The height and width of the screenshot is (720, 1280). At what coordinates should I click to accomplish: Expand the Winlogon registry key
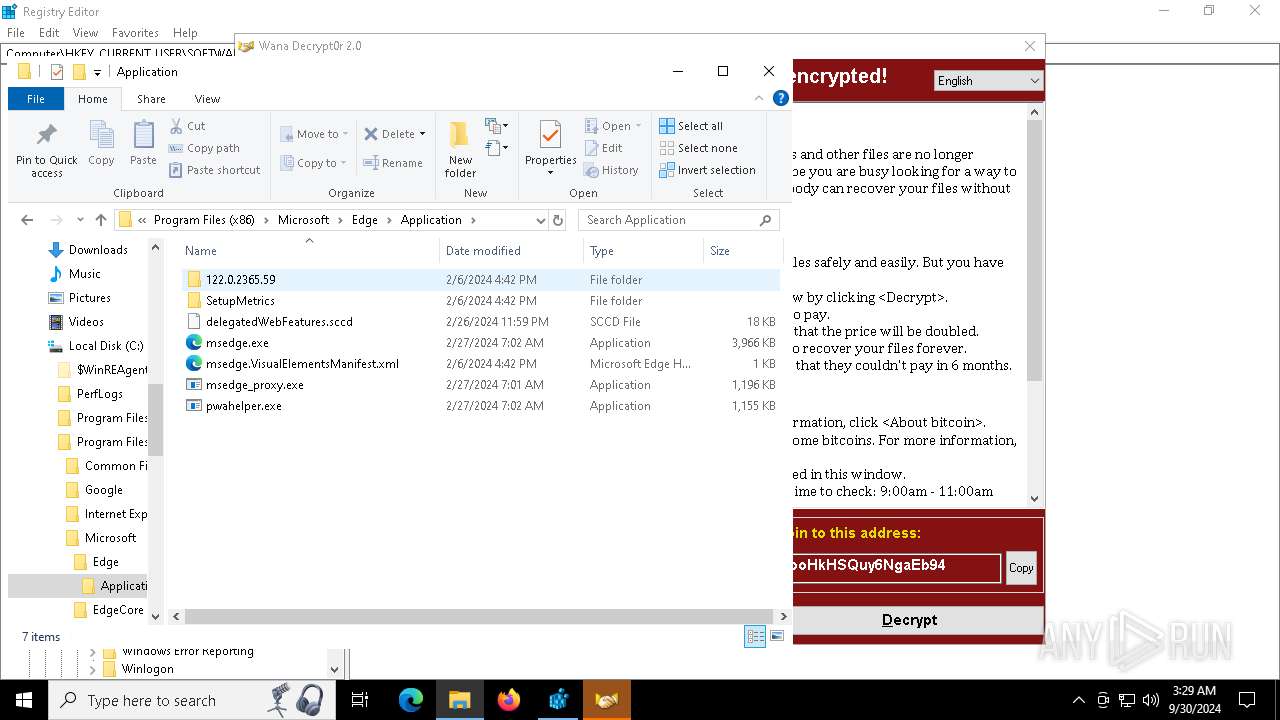tap(93, 669)
